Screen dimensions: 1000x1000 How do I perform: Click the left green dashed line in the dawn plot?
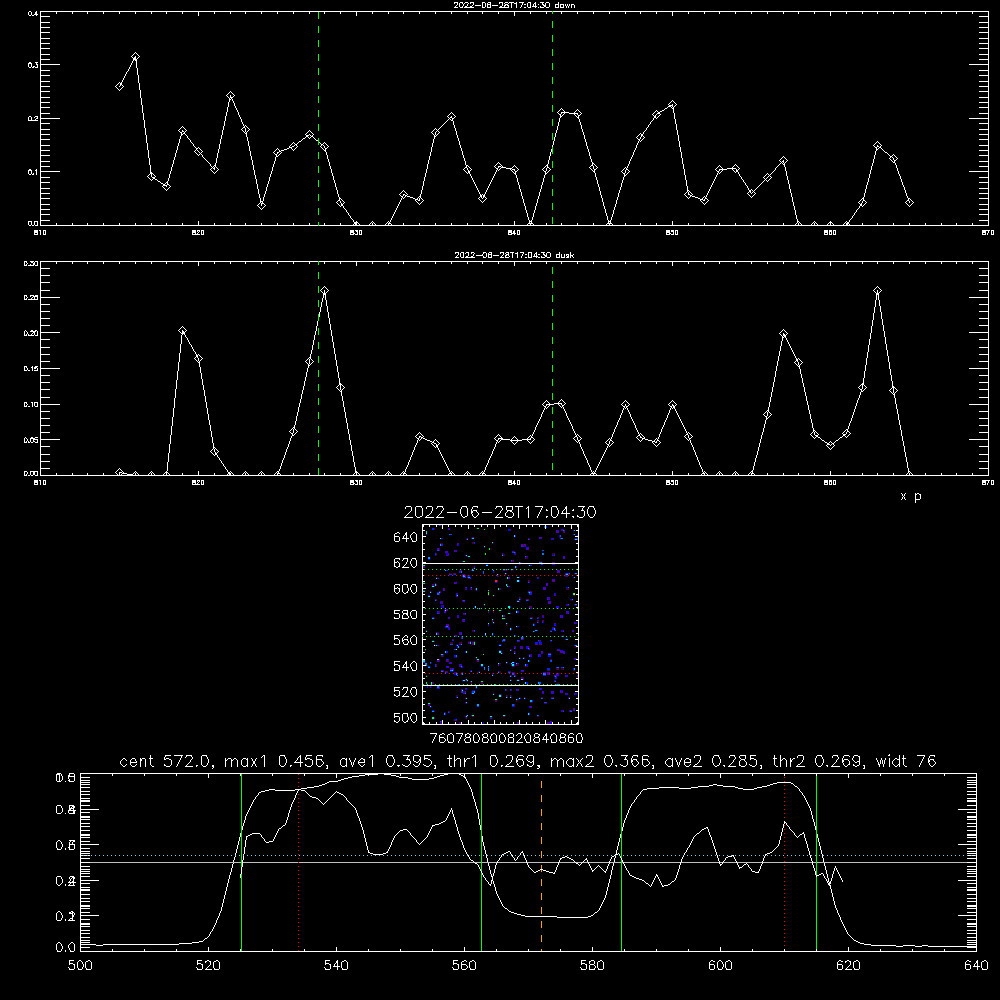click(318, 118)
